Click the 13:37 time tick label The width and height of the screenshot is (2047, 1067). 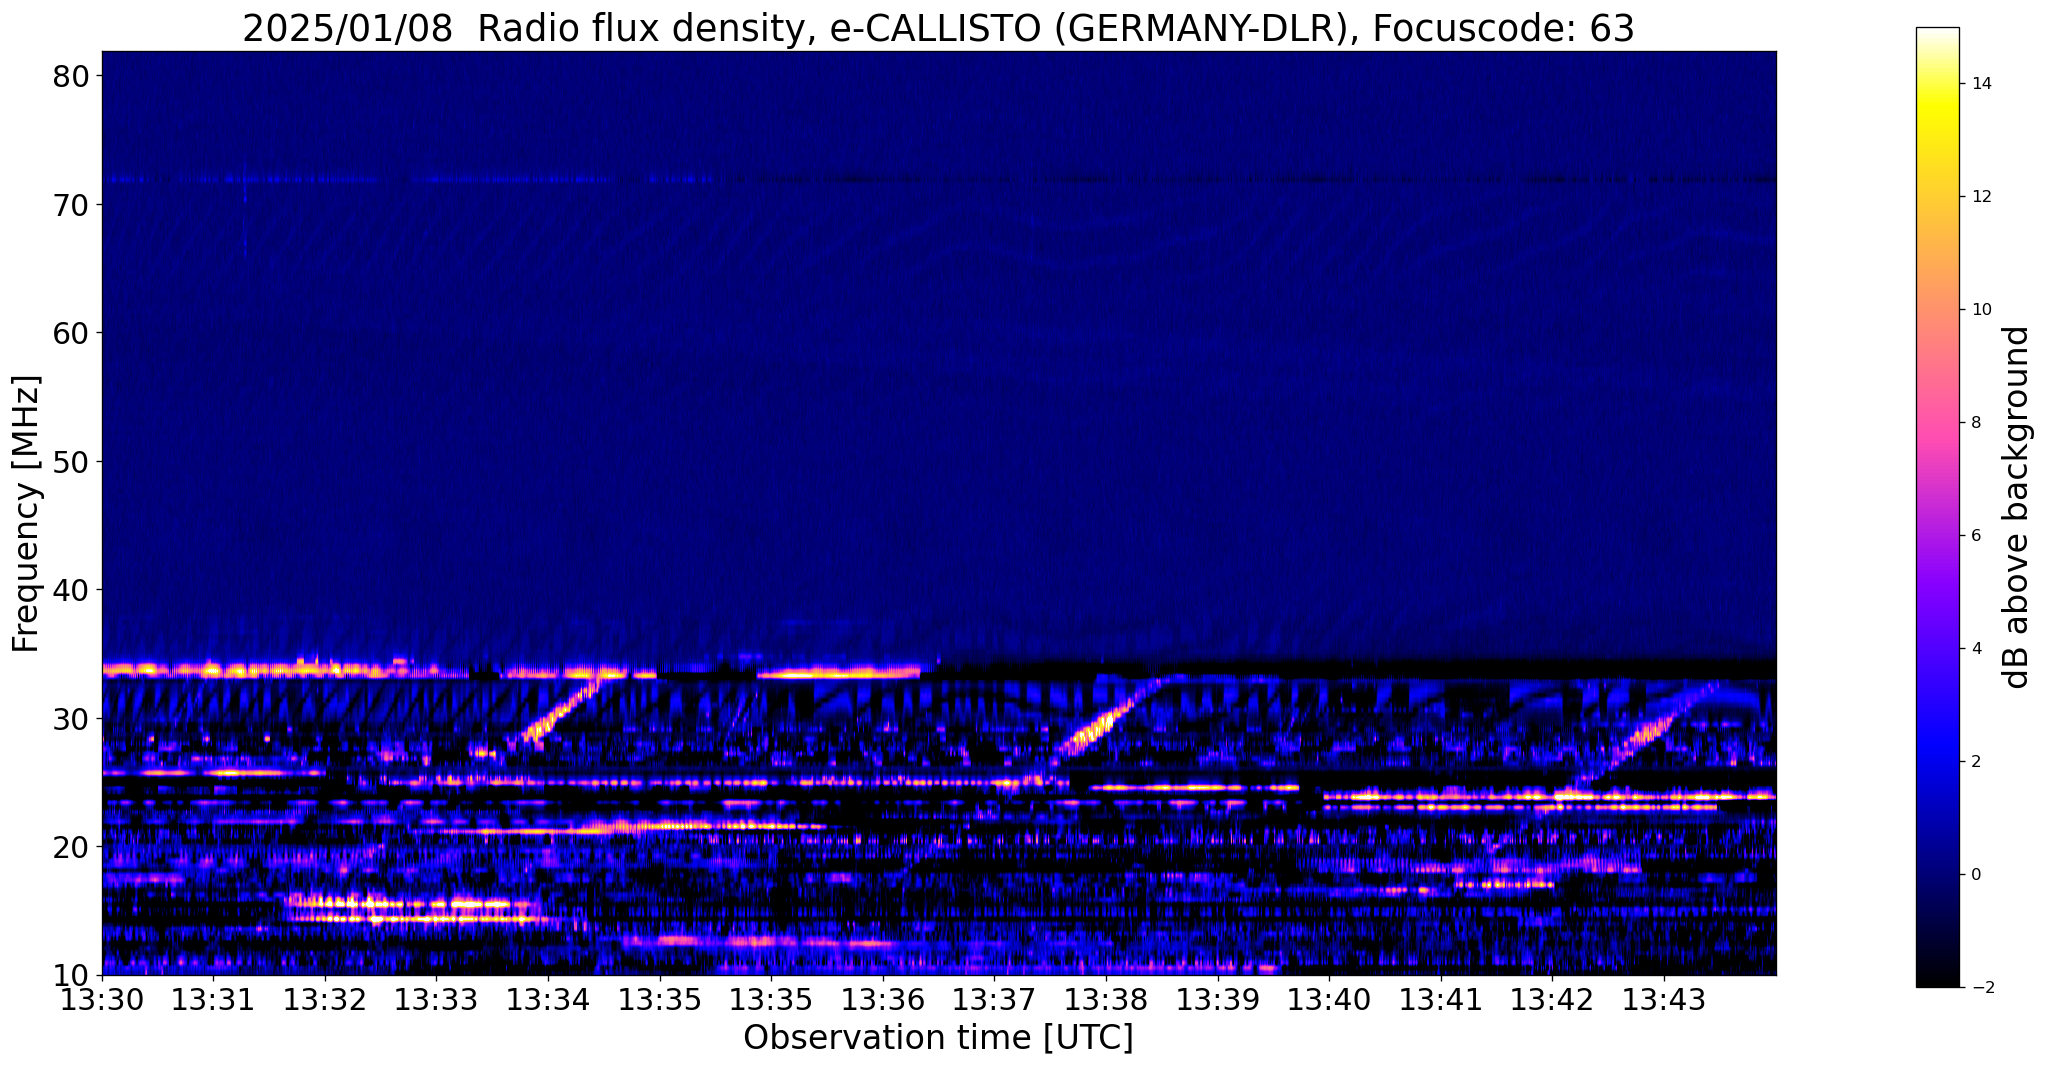[994, 1000]
